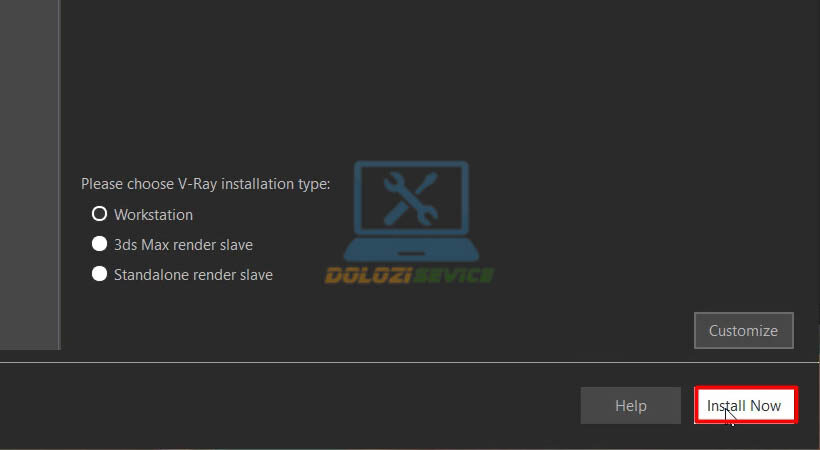The image size is (820, 450).
Task: Click the 3ds Max render slave label
Action: click(183, 244)
